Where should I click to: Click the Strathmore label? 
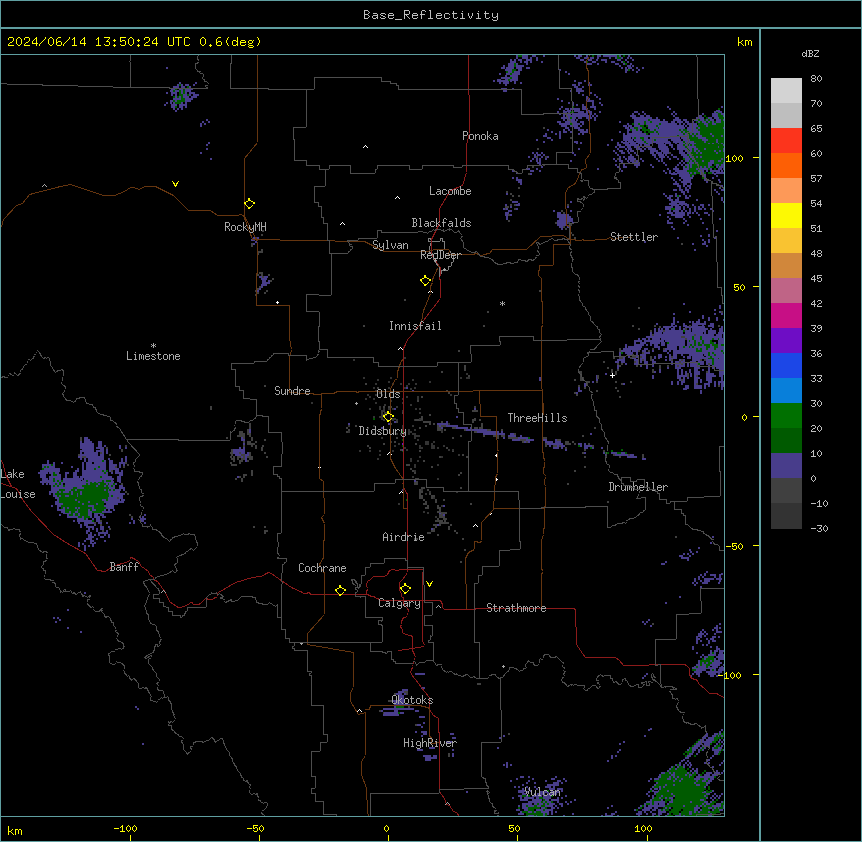pyautogui.click(x=516, y=608)
